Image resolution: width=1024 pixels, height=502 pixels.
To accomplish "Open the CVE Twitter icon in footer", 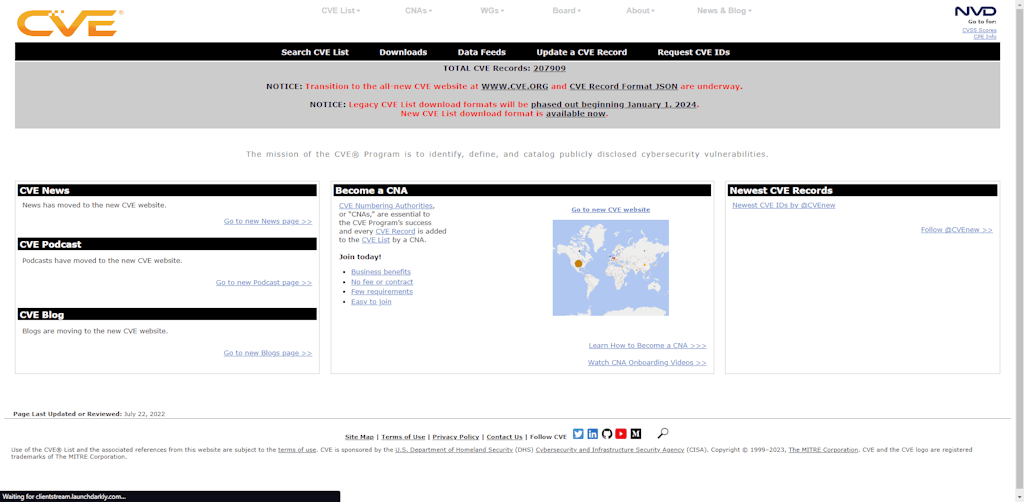I will [x=578, y=434].
